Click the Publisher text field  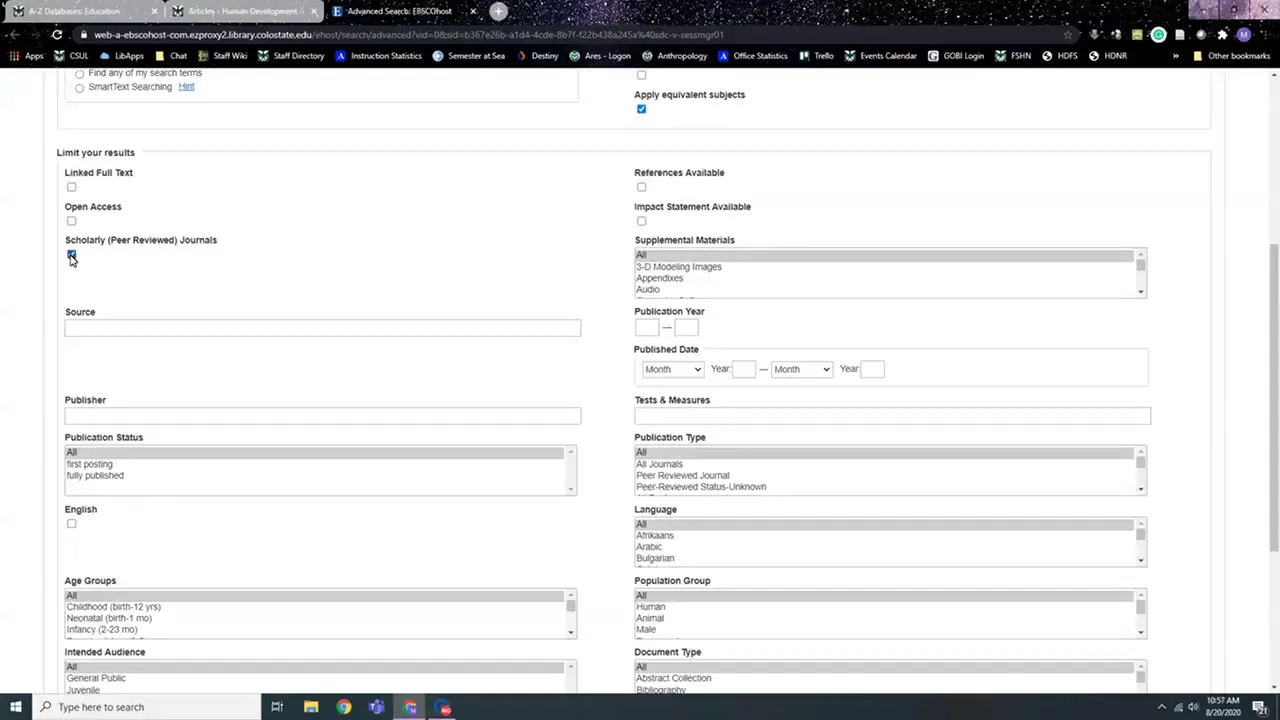point(322,415)
